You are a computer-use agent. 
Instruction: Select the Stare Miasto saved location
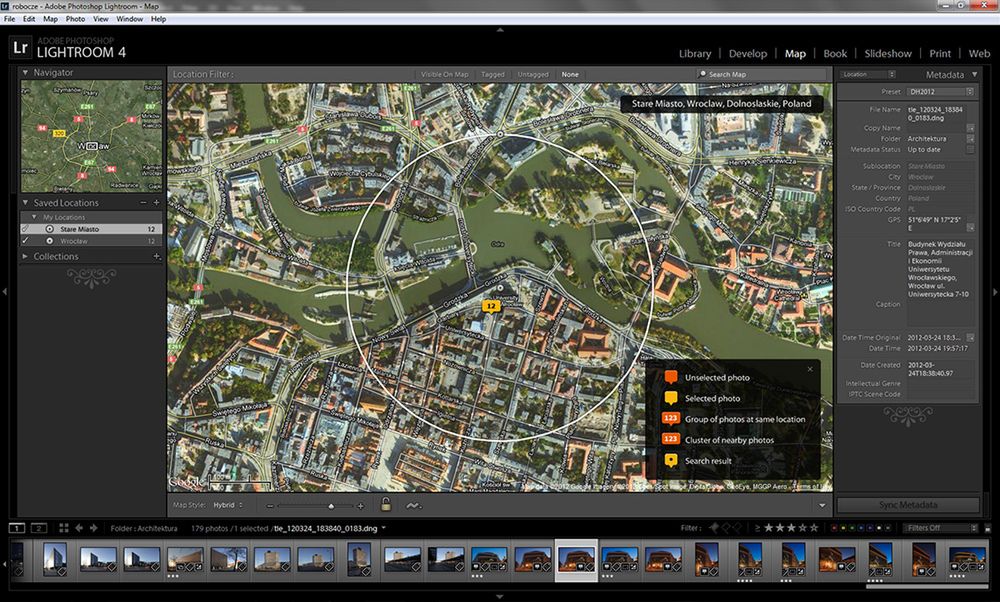coord(91,229)
